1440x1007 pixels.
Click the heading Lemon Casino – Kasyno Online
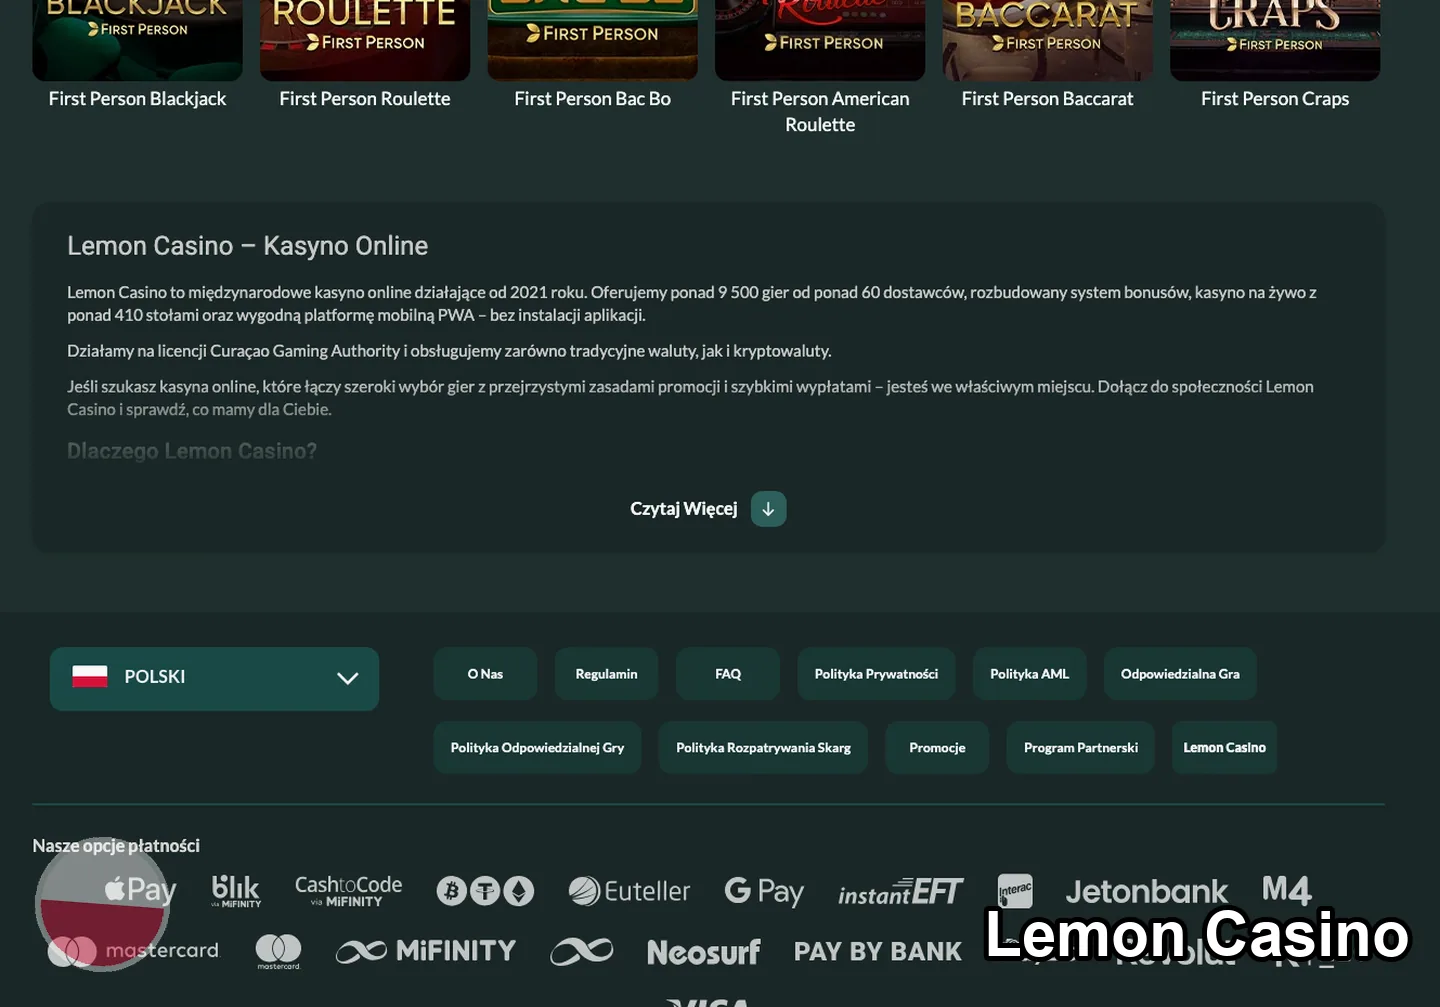point(247,246)
